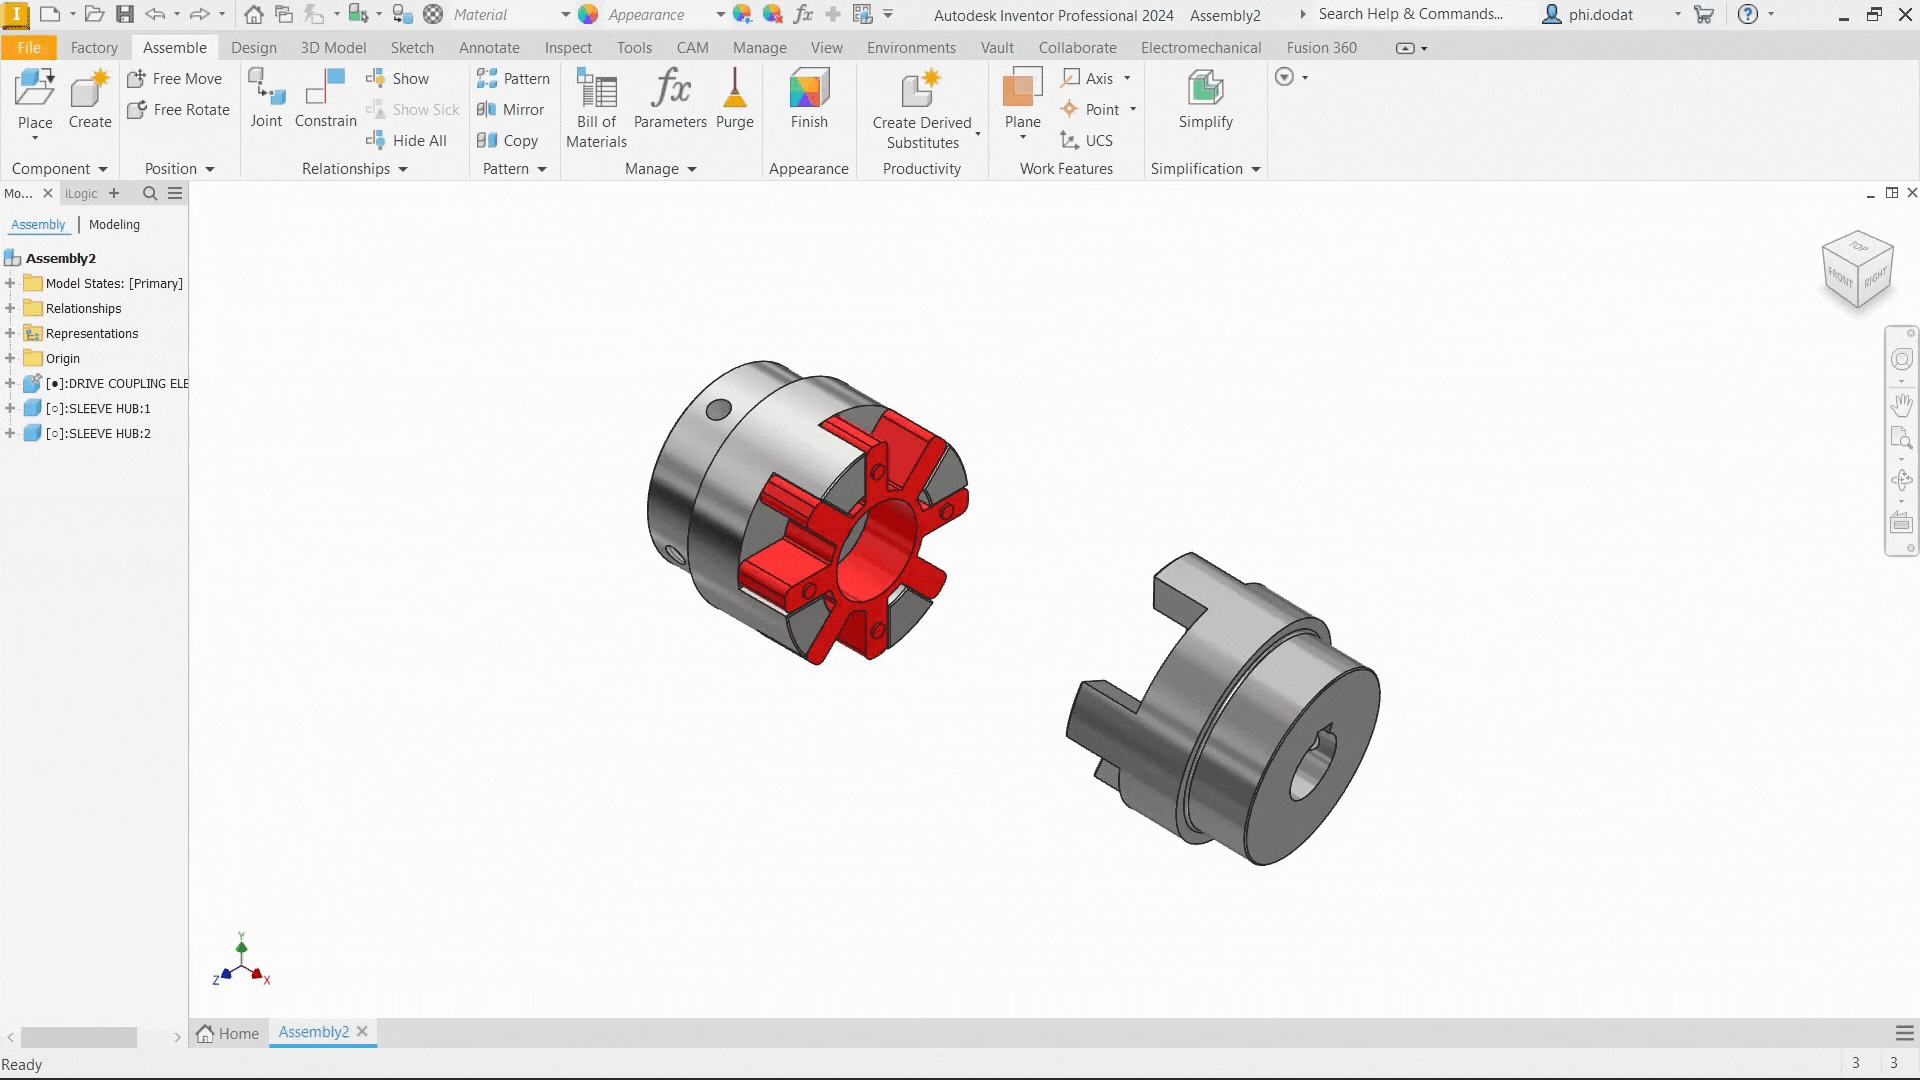Switch to the Home document tab
The height and width of the screenshot is (1080, 1920).
click(229, 1033)
